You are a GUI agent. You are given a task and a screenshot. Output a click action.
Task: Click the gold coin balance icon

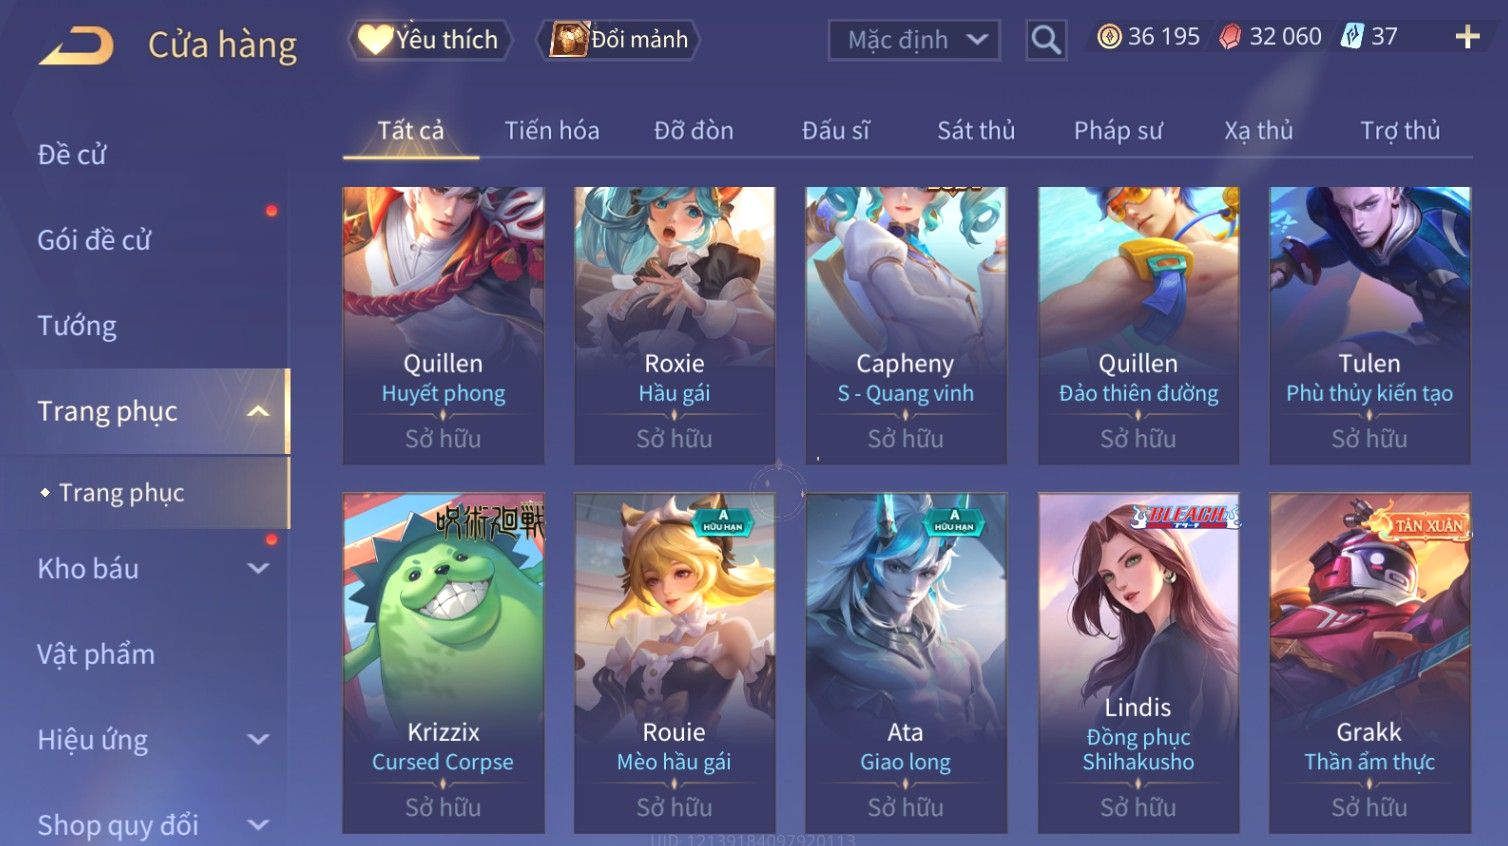(1109, 37)
